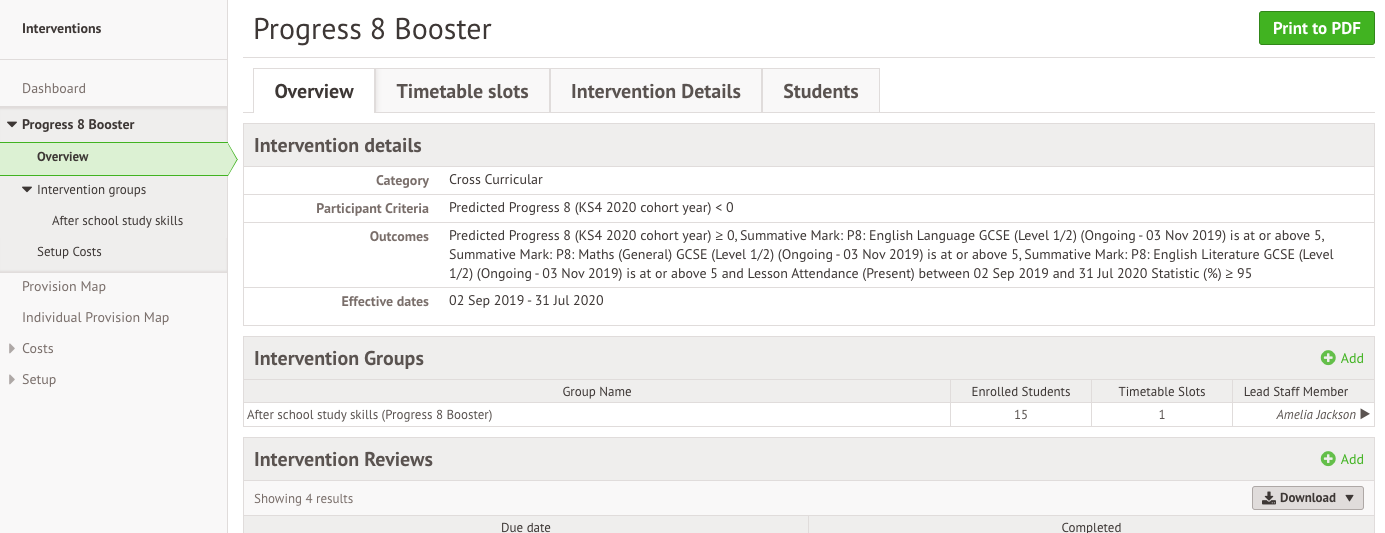
Task: Click the Print to PDF button
Action: (1316, 28)
